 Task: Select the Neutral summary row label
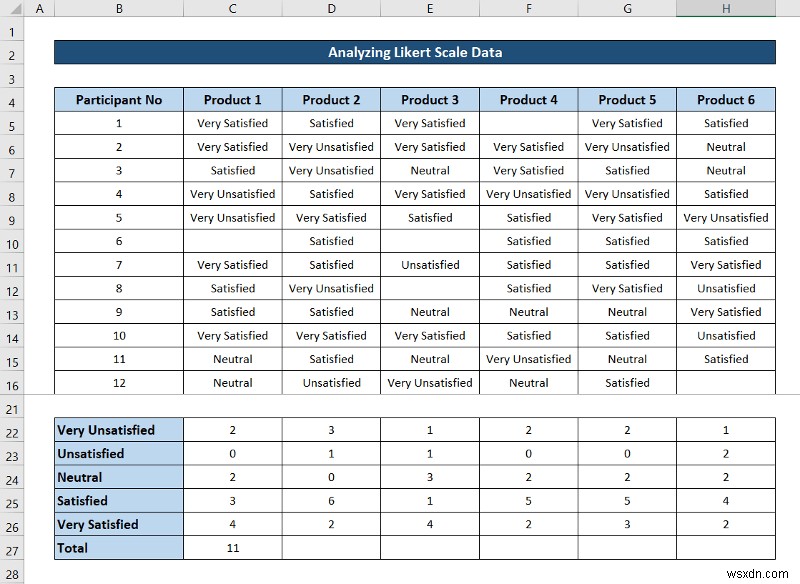tap(119, 477)
